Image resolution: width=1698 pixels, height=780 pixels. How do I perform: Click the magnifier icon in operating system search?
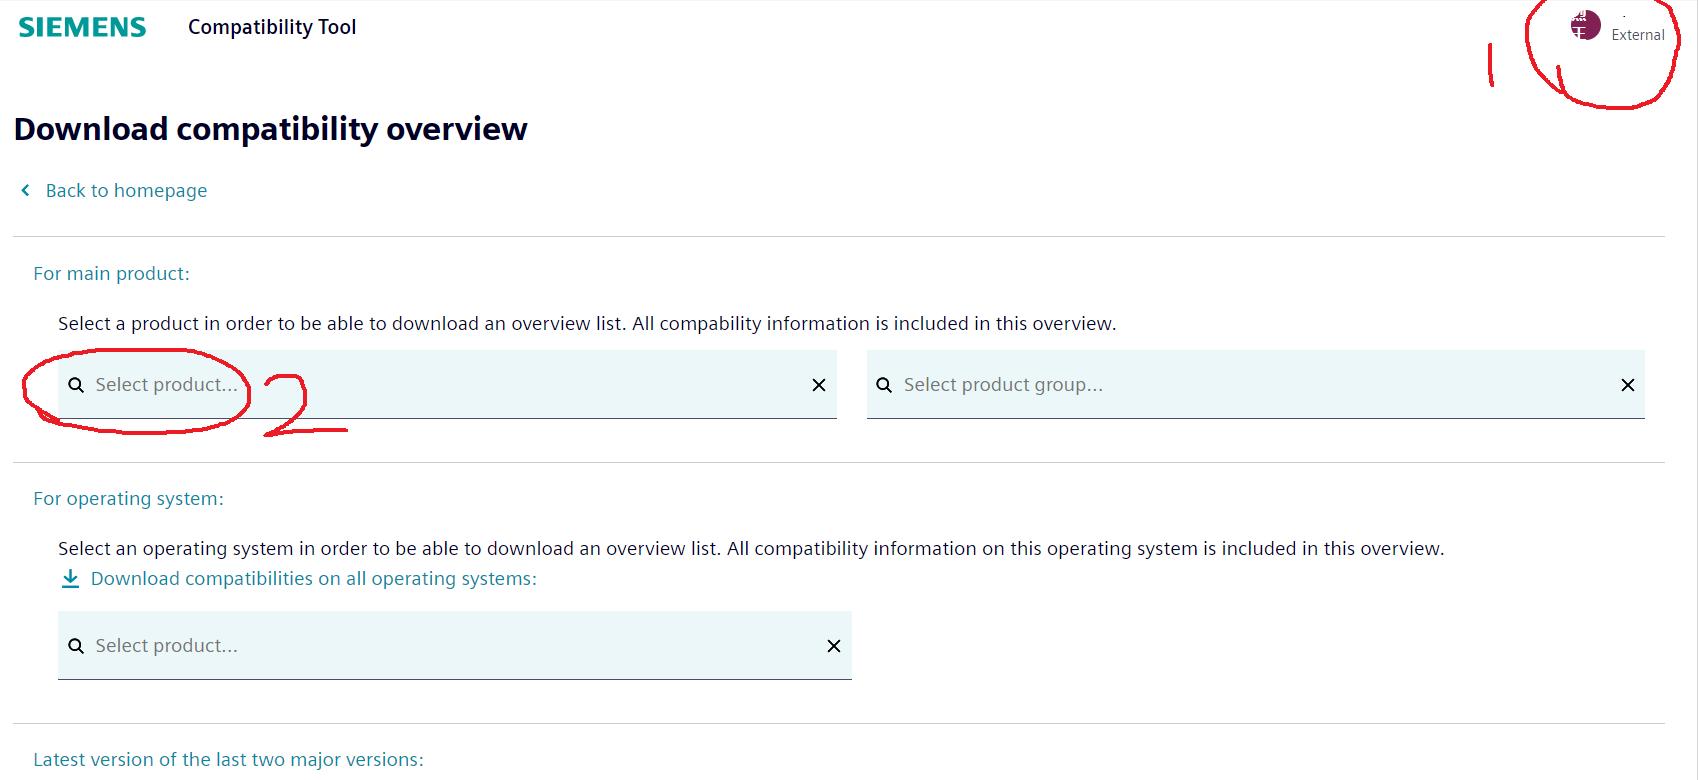(76, 646)
